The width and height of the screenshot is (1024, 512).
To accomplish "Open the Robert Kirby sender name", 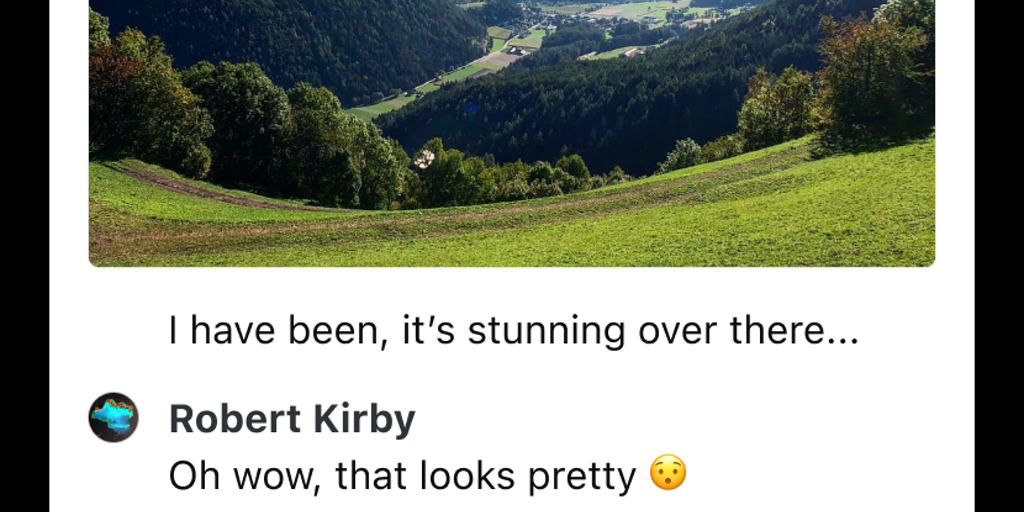I will point(292,419).
